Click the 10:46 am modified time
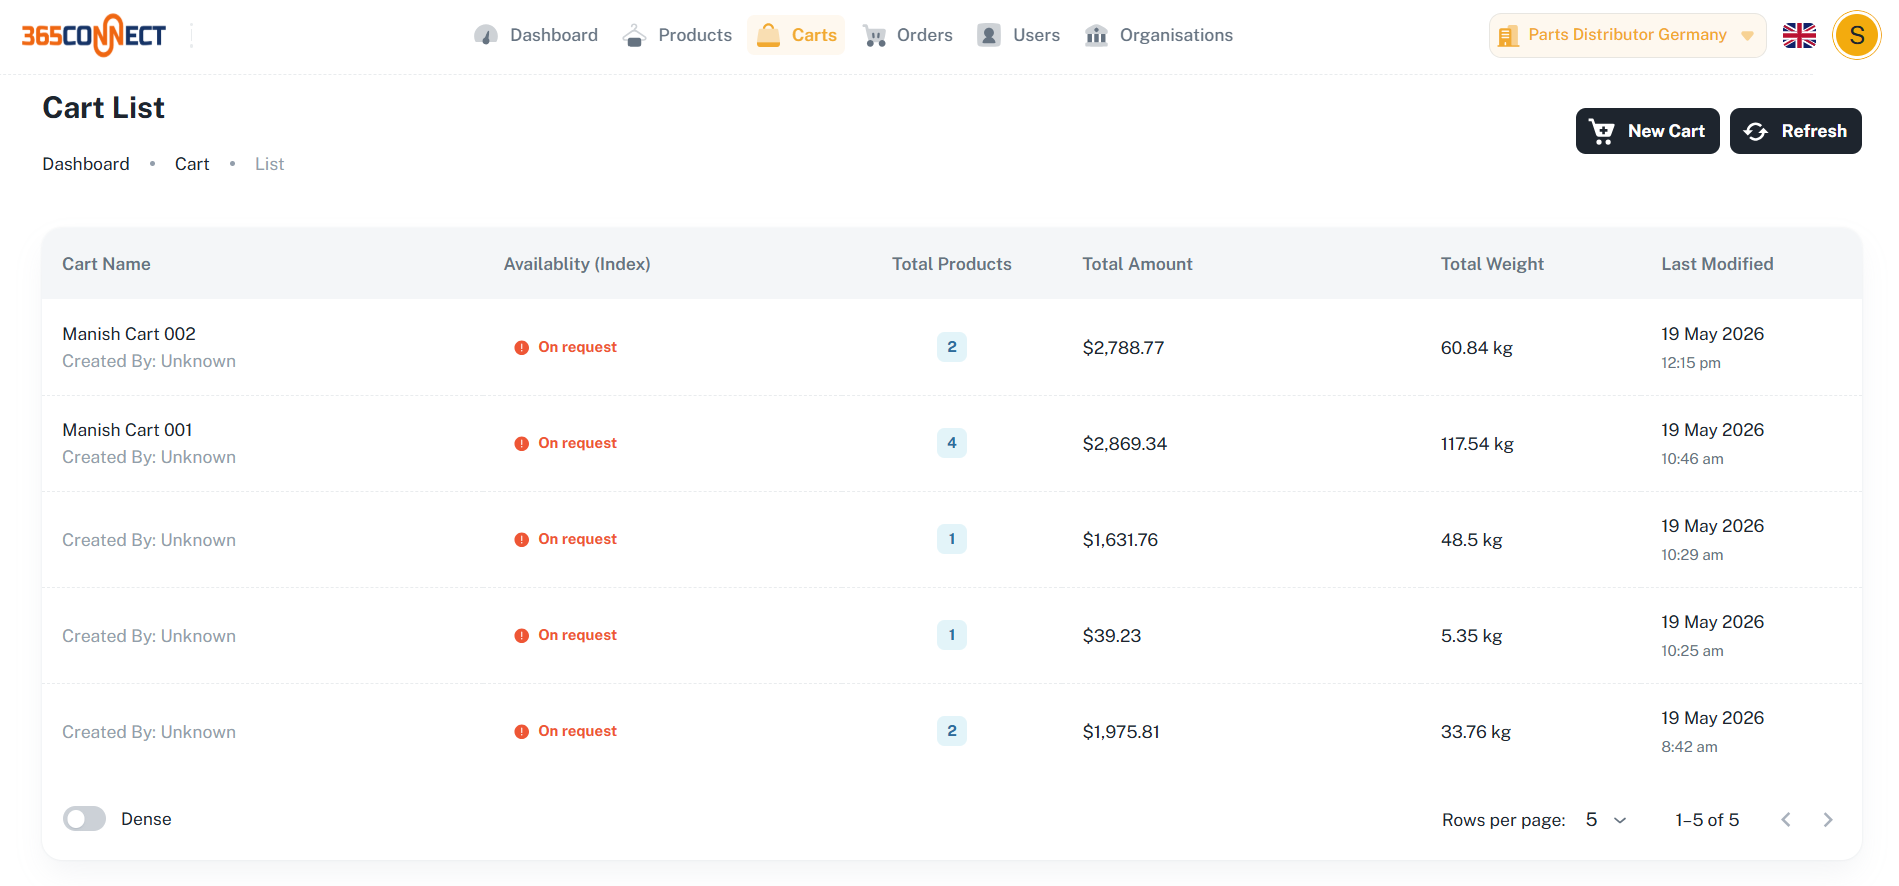The image size is (1899, 886). (1692, 459)
